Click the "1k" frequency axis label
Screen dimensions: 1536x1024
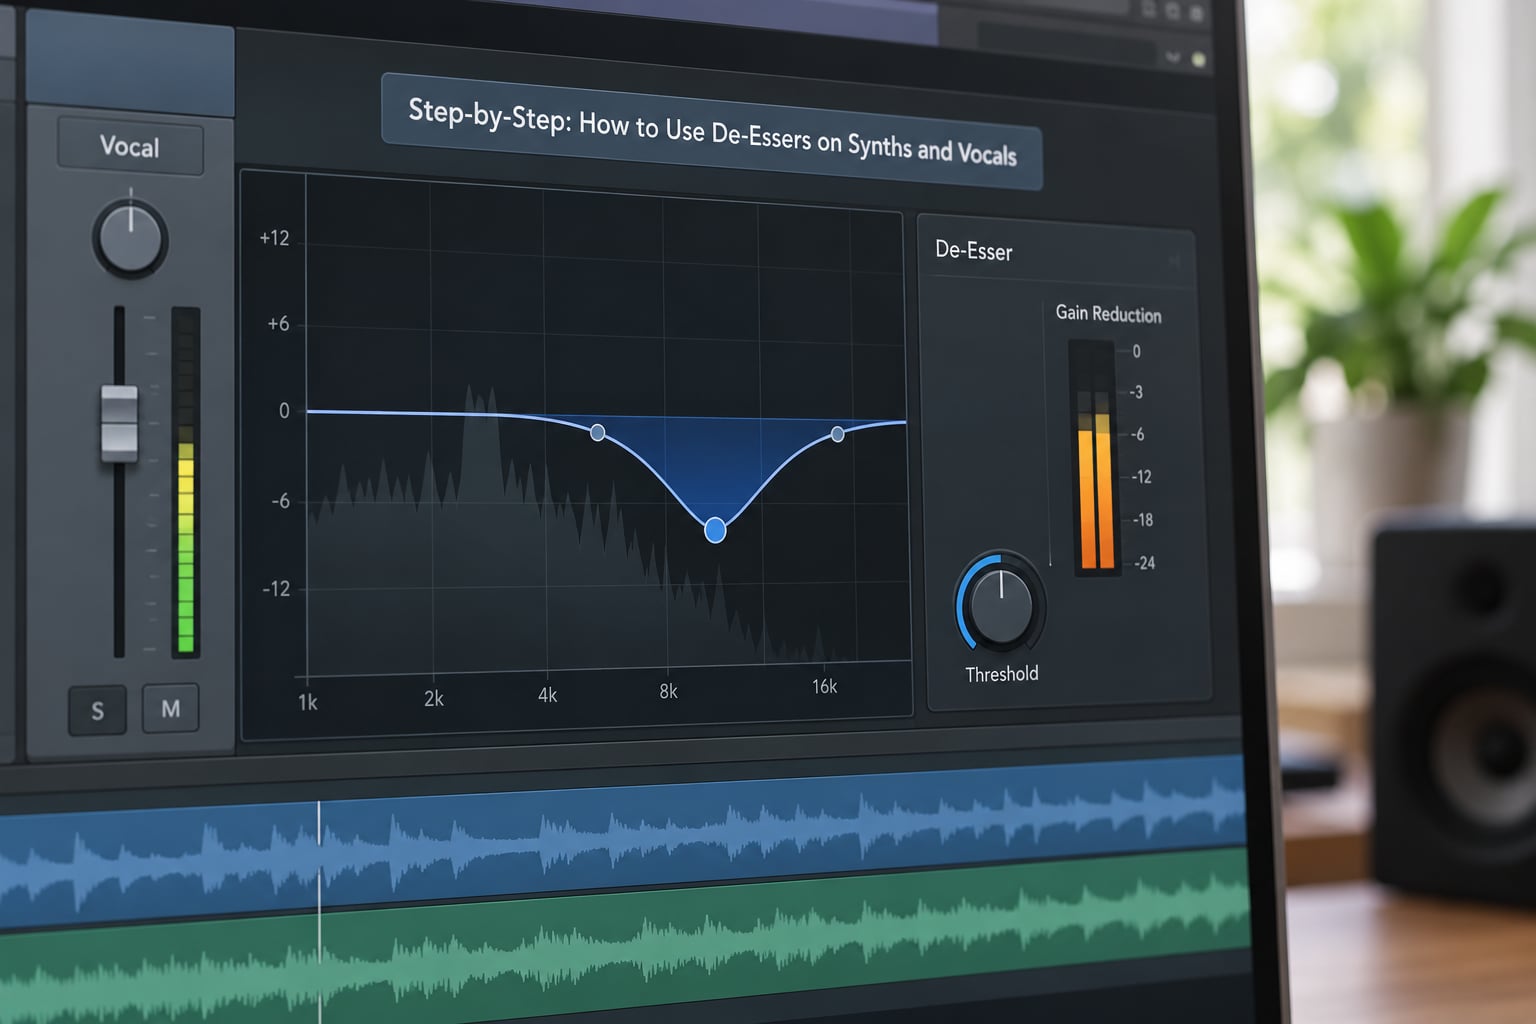click(308, 703)
